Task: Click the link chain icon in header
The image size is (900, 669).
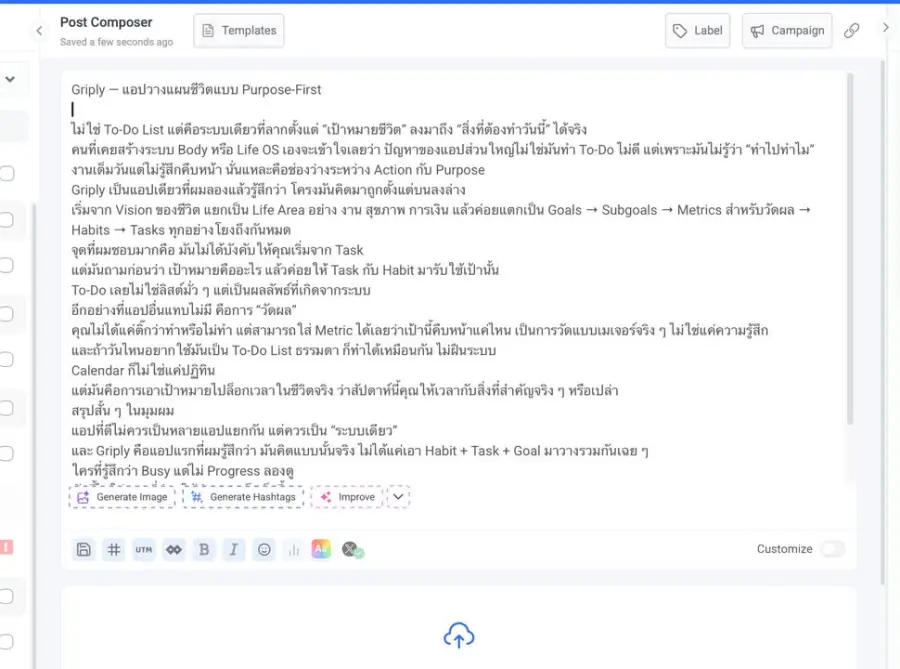Action: [852, 30]
